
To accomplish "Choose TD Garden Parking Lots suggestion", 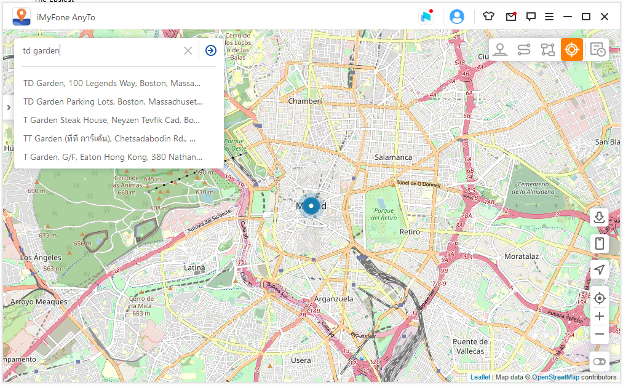I will click(x=113, y=102).
